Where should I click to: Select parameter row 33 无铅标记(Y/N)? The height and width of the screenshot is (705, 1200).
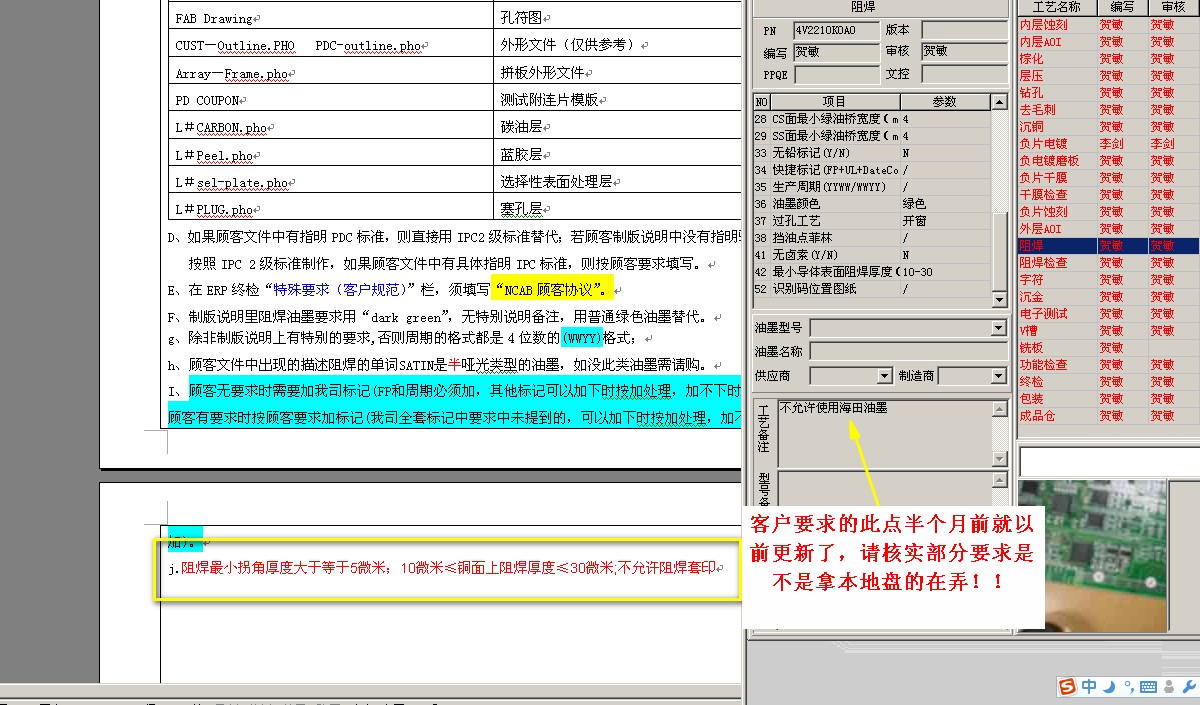872,153
